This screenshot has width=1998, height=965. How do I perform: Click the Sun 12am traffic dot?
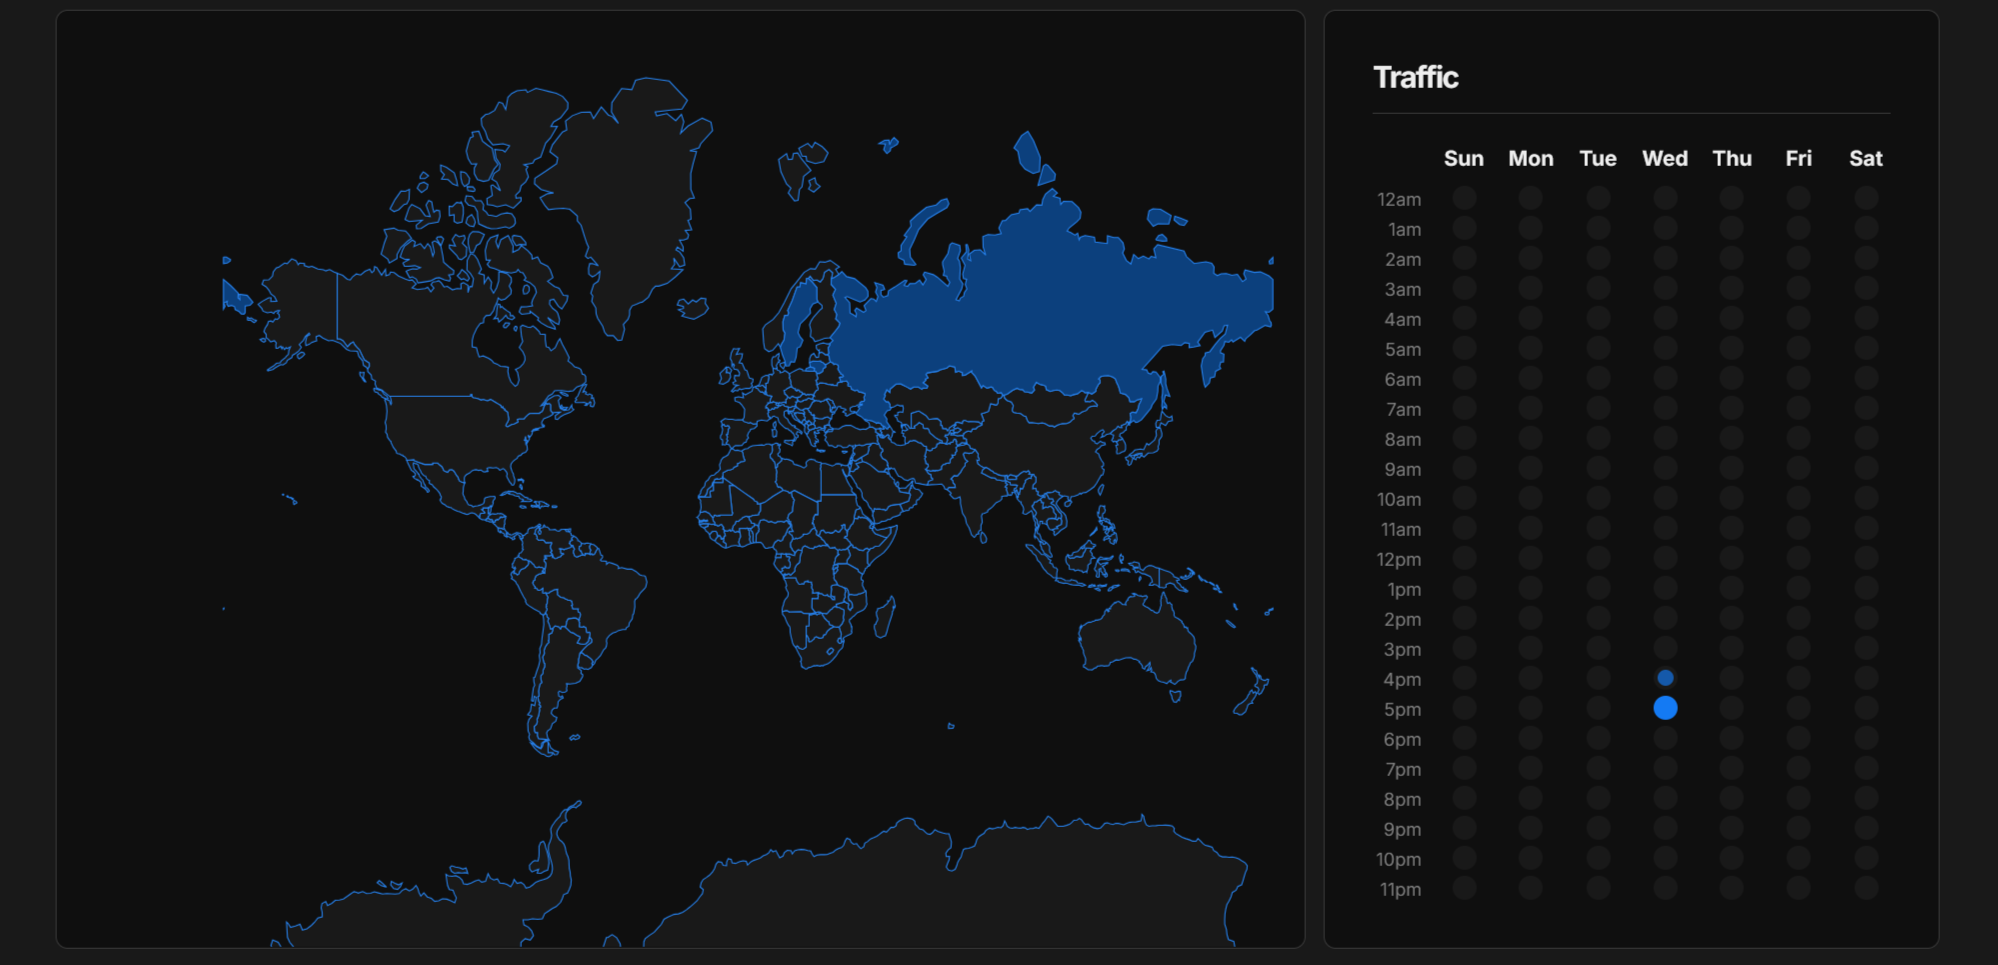(1464, 198)
